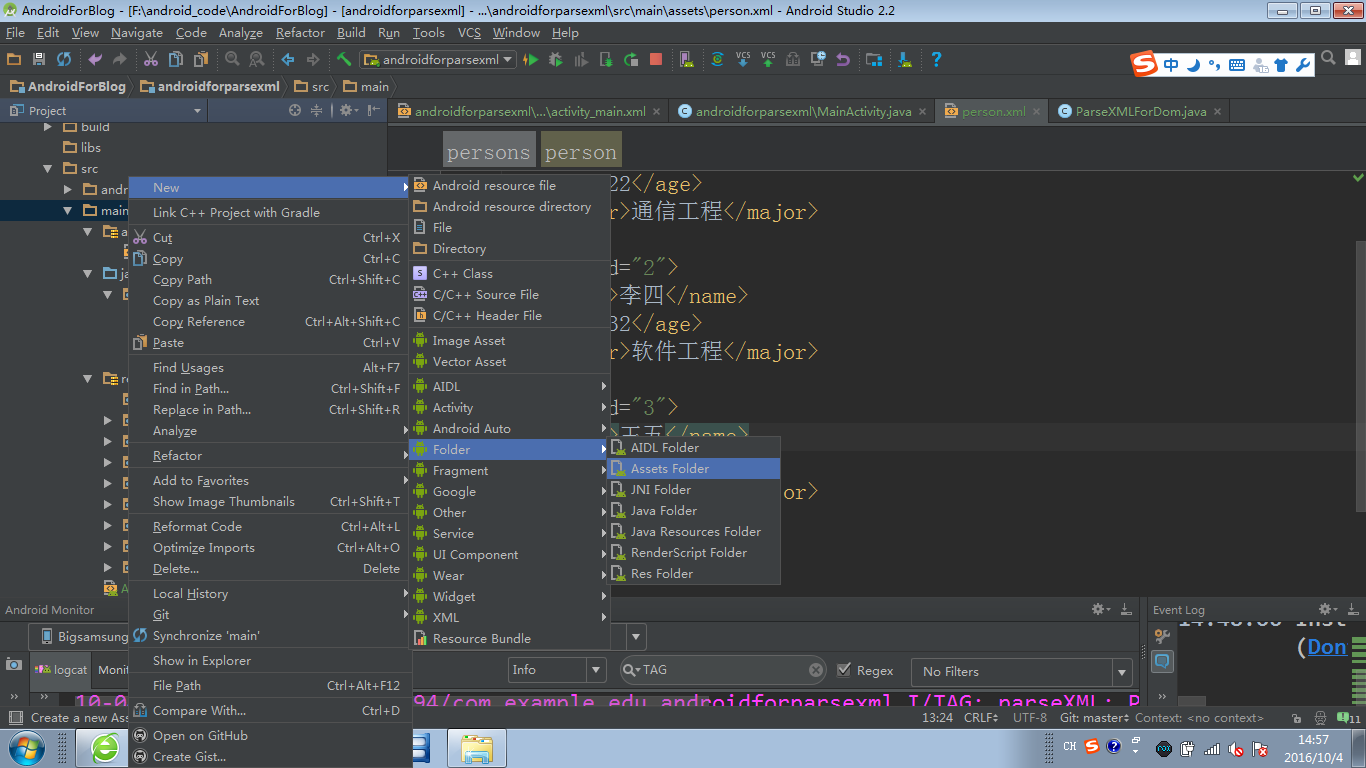Open the Info log level dropdown
Image resolution: width=1366 pixels, height=768 pixels.
click(557, 670)
